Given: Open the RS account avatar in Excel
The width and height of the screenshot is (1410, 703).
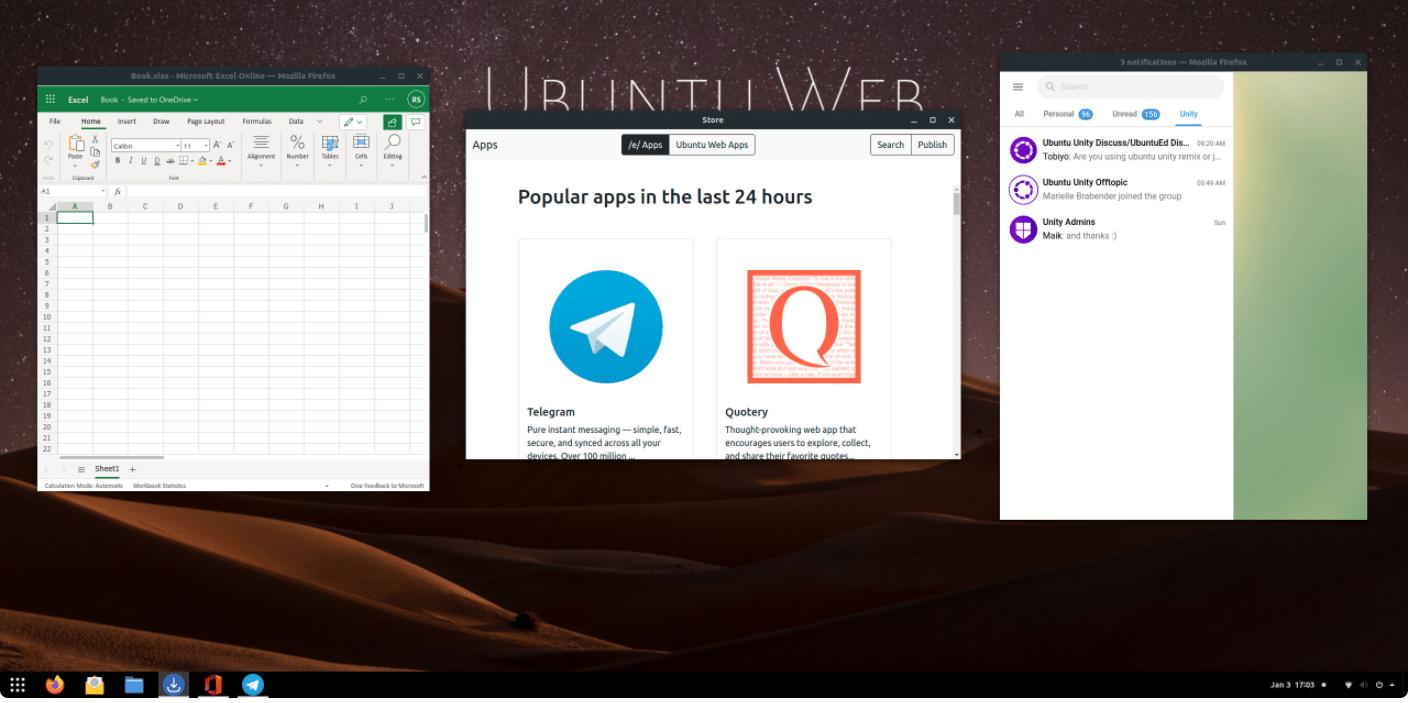Looking at the screenshot, I should (x=416, y=99).
